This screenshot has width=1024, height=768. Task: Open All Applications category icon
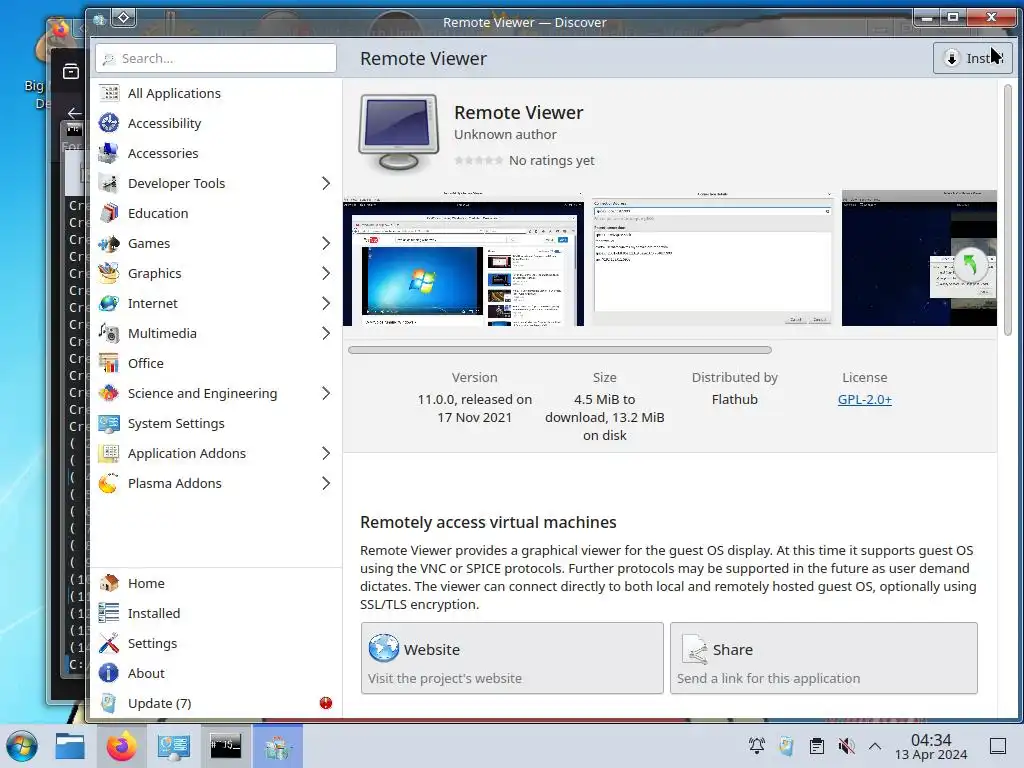(x=109, y=93)
